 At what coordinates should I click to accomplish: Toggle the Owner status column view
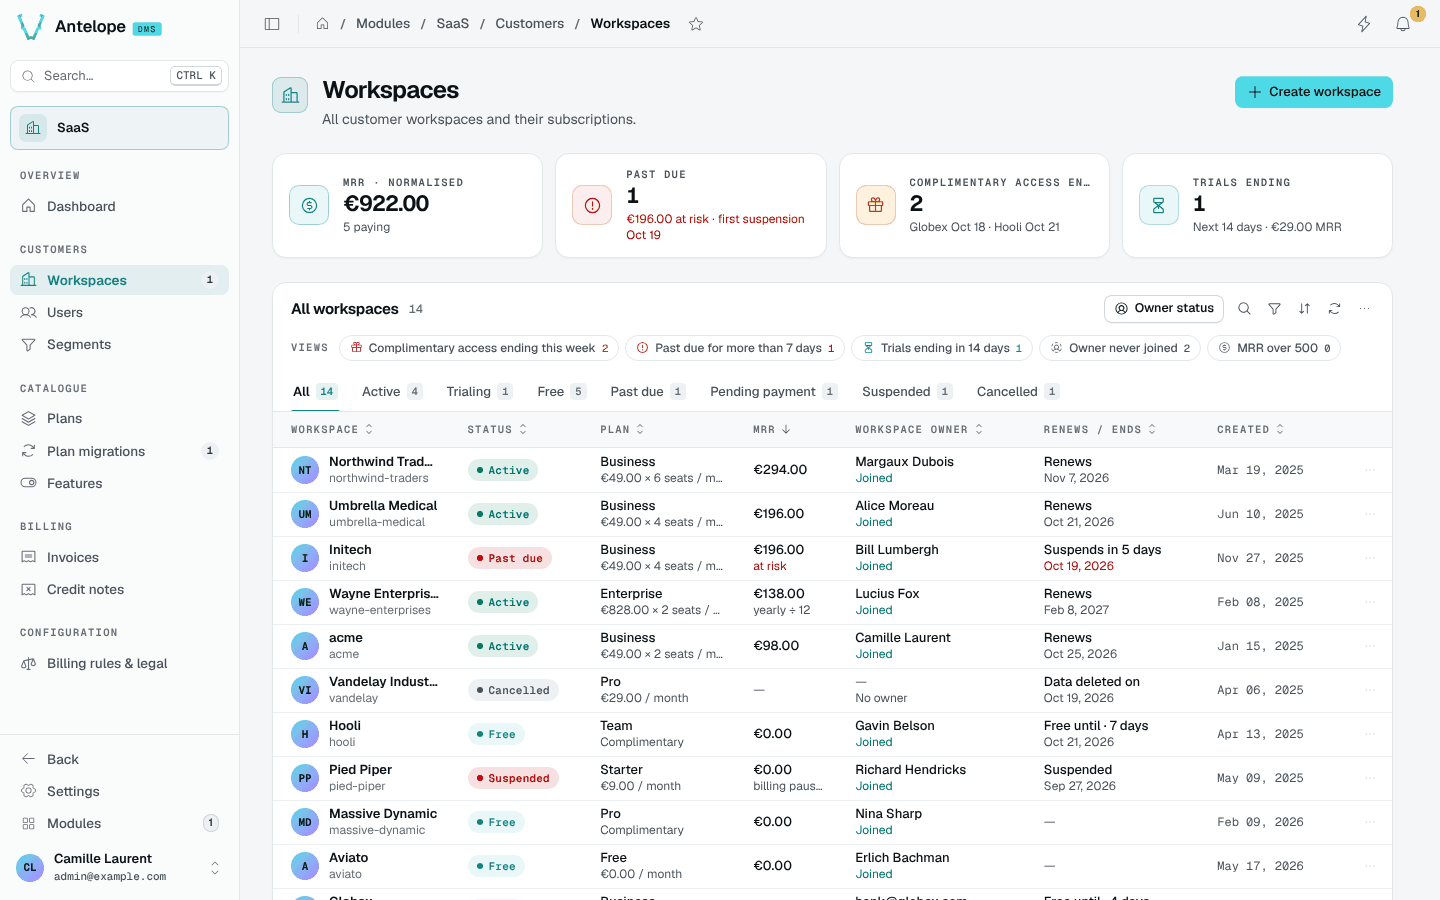(1165, 309)
